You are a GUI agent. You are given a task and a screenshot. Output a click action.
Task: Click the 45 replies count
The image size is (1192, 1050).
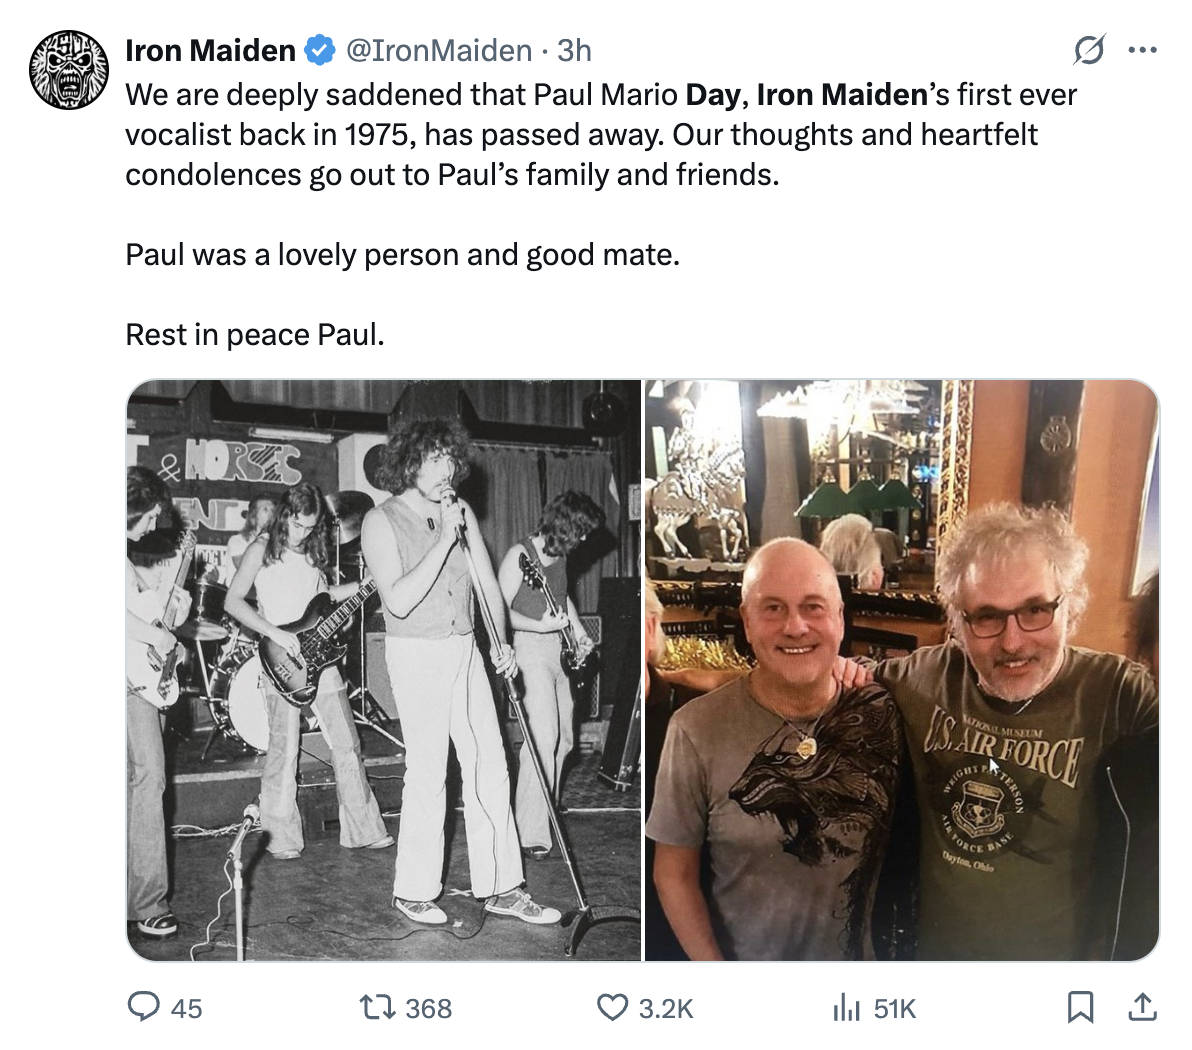coord(186,1008)
